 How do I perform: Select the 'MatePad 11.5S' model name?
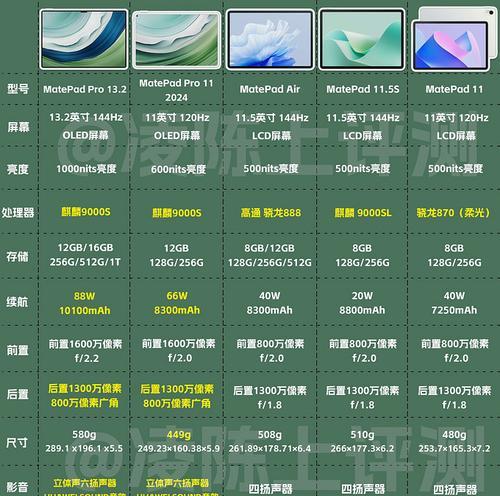(363, 89)
